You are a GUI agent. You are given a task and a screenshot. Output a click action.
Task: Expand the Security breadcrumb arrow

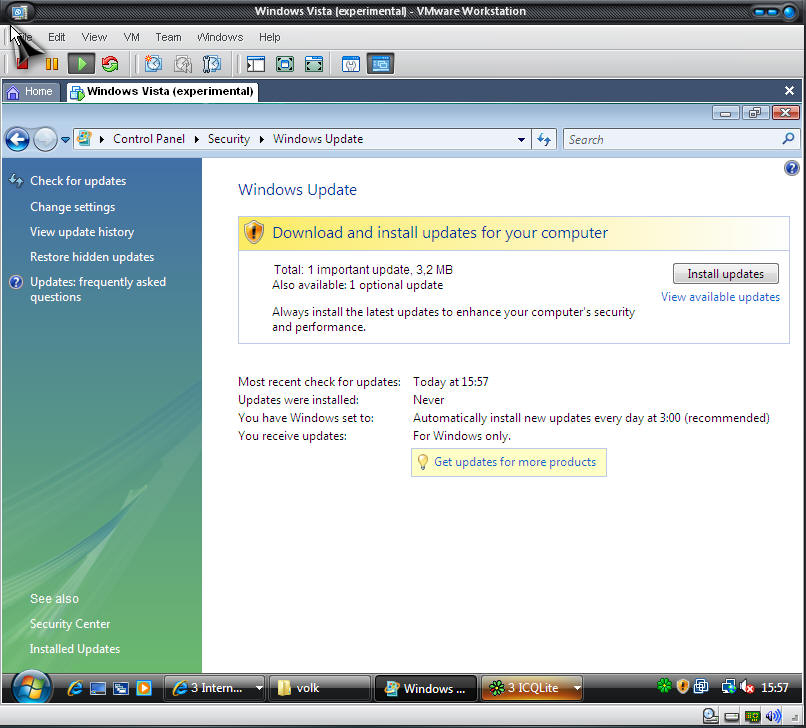[x=262, y=139]
